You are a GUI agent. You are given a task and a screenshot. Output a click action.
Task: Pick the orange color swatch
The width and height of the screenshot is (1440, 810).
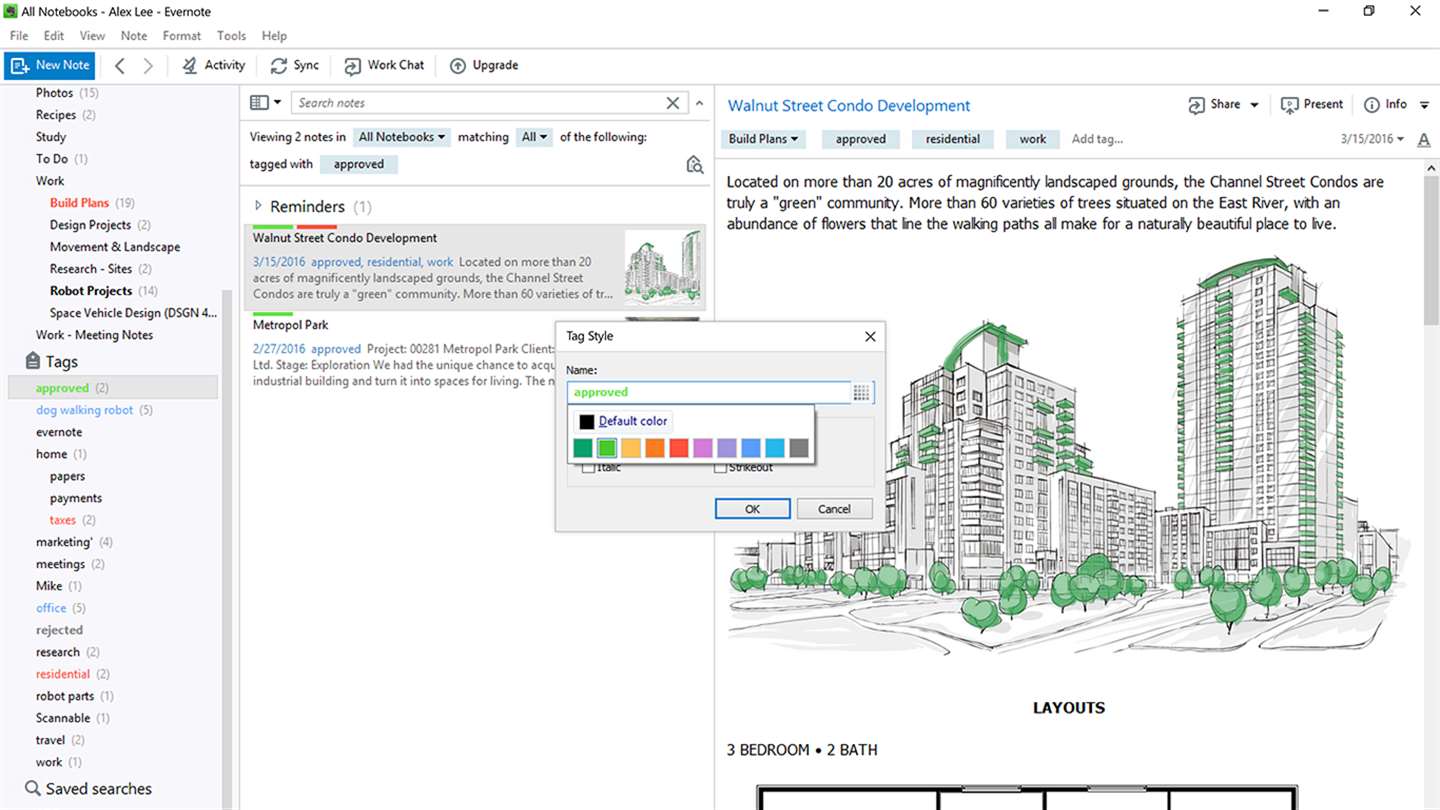click(654, 448)
